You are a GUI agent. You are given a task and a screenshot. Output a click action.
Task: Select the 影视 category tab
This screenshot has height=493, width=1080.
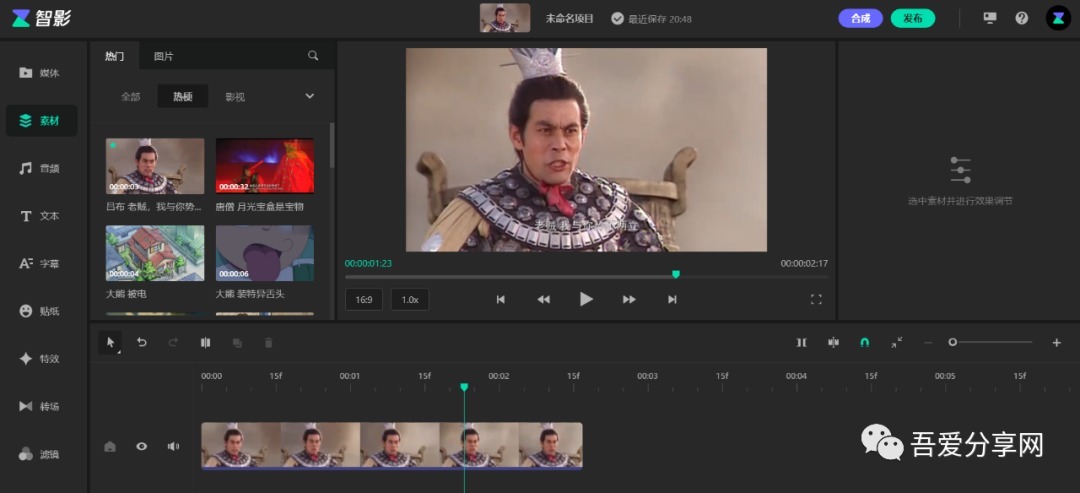pyautogui.click(x=235, y=97)
